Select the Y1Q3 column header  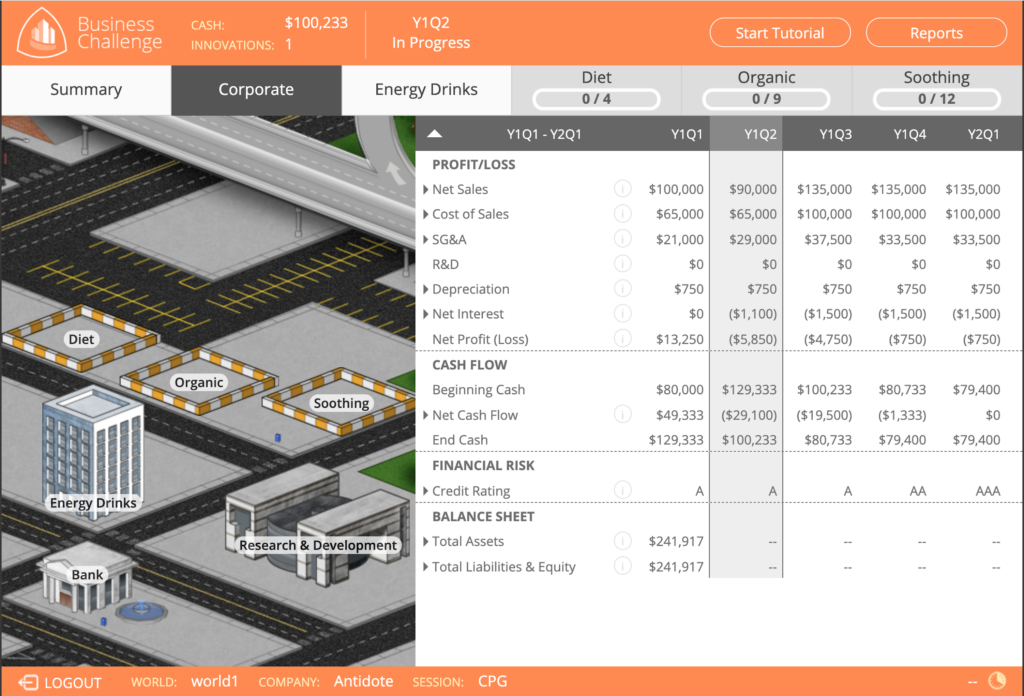coord(834,134)
